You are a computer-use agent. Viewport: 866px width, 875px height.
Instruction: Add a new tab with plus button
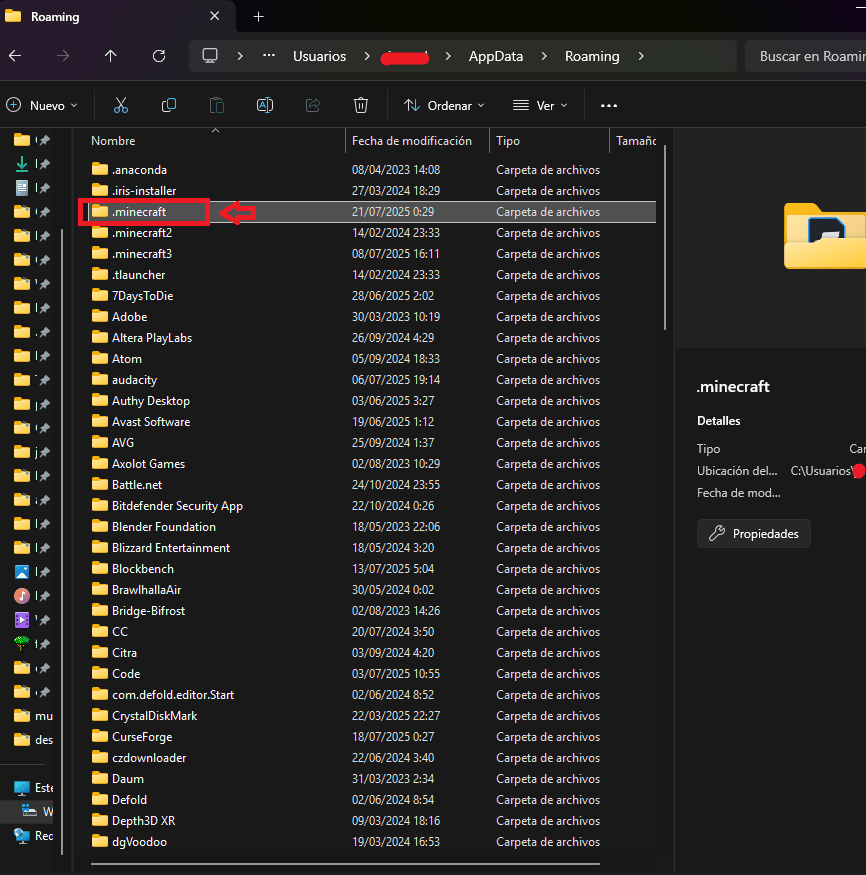[258, 17]
